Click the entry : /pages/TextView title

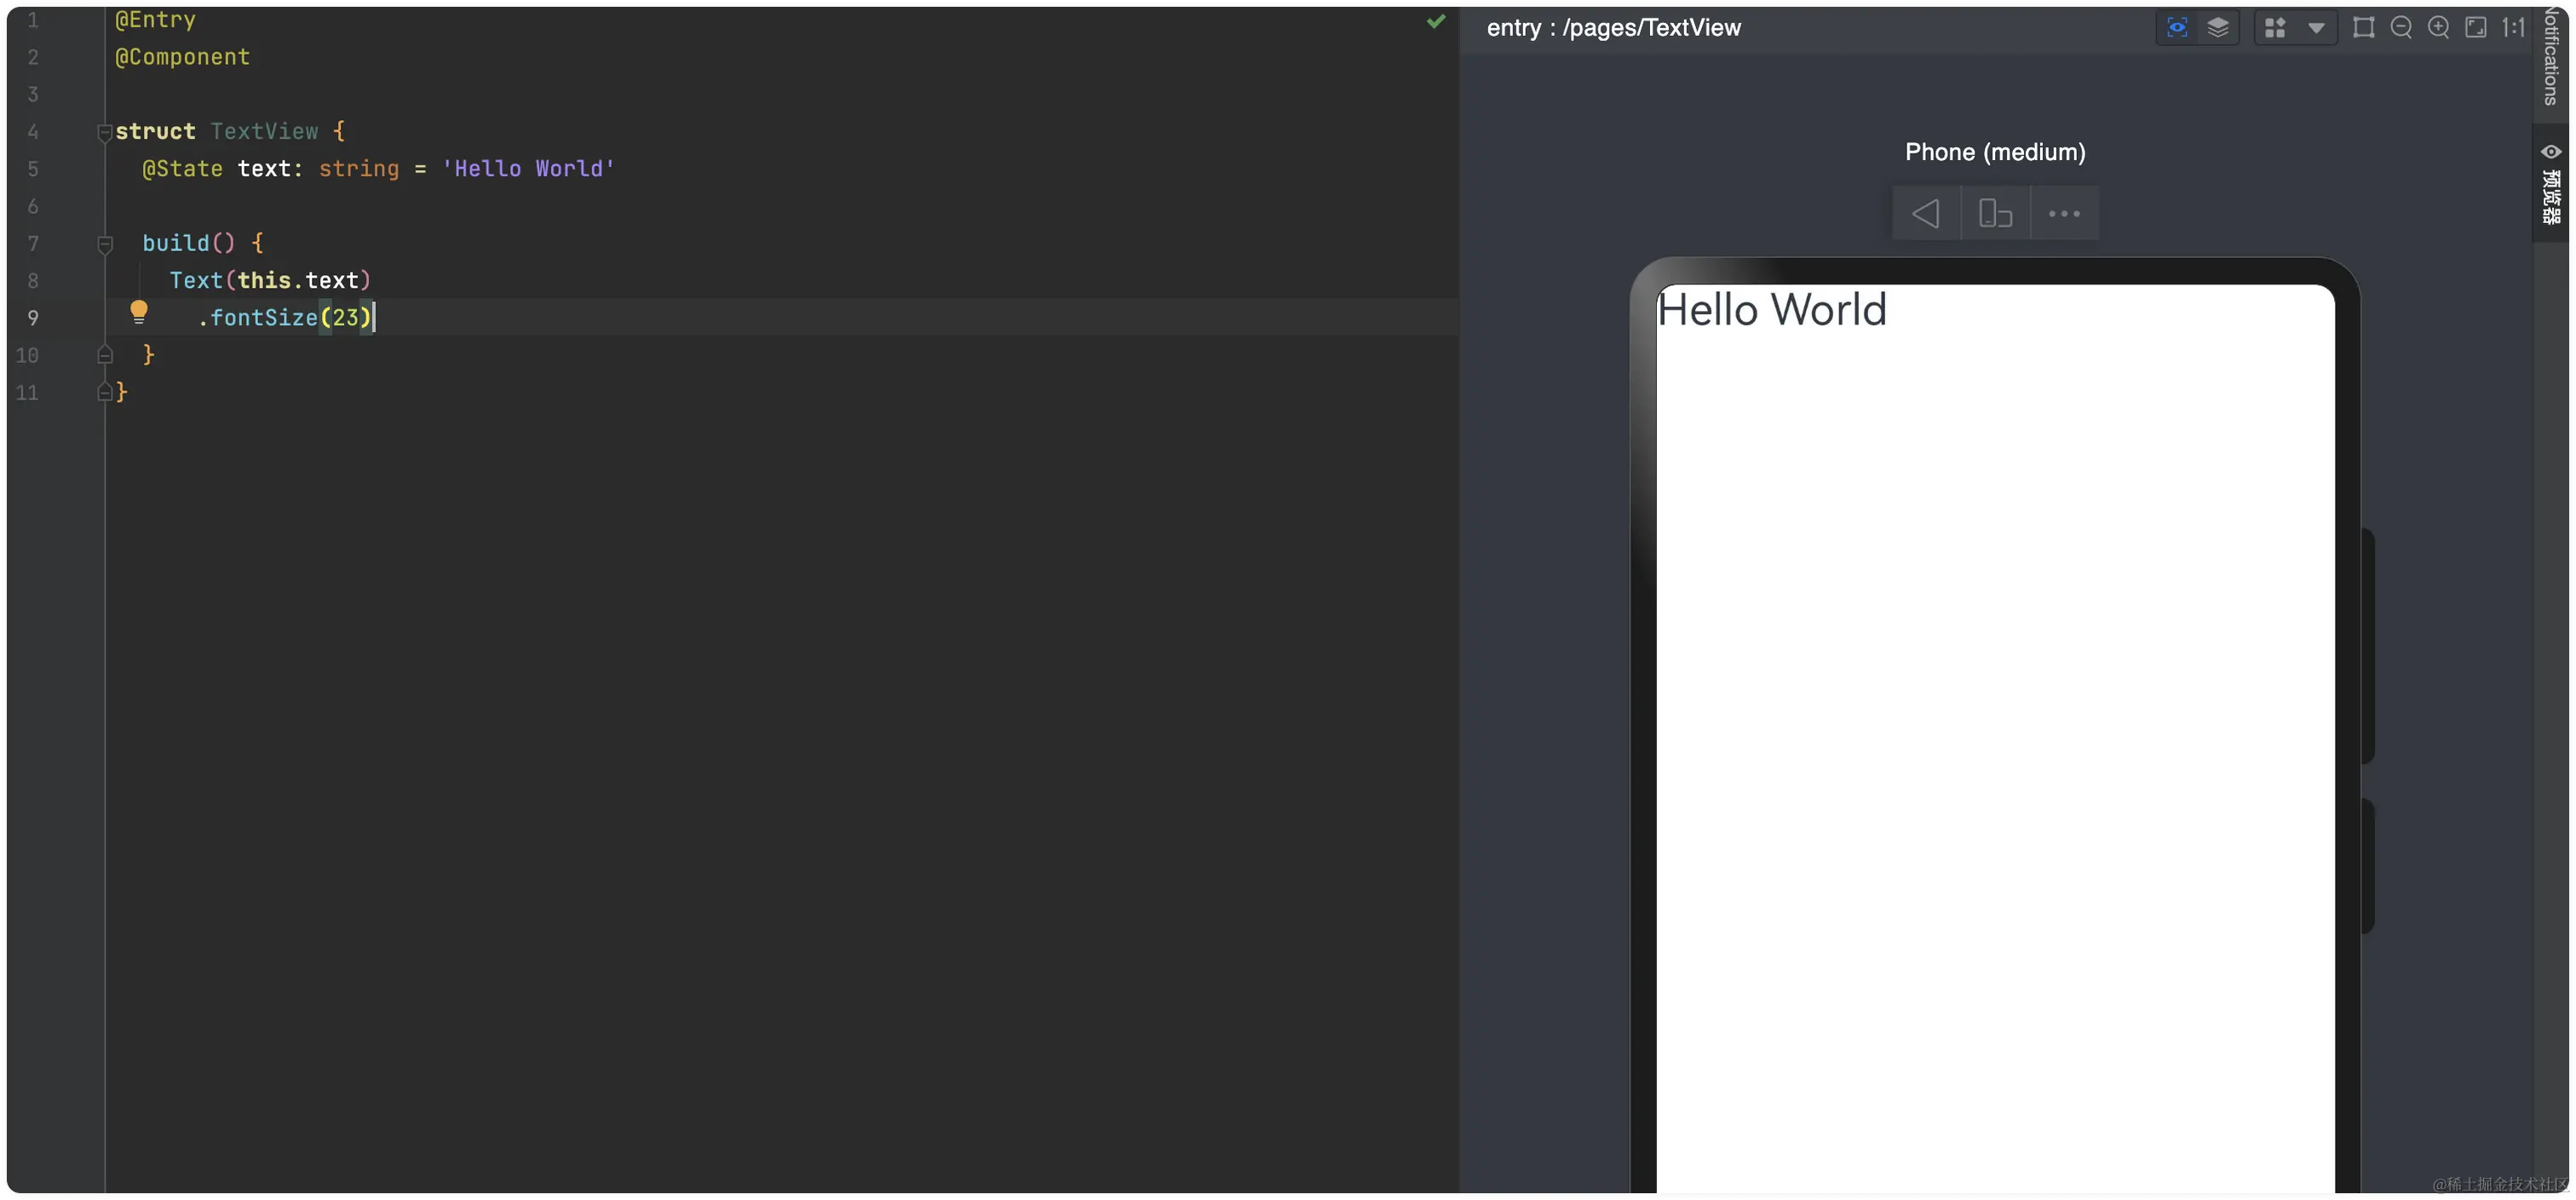pos(1613,28)
